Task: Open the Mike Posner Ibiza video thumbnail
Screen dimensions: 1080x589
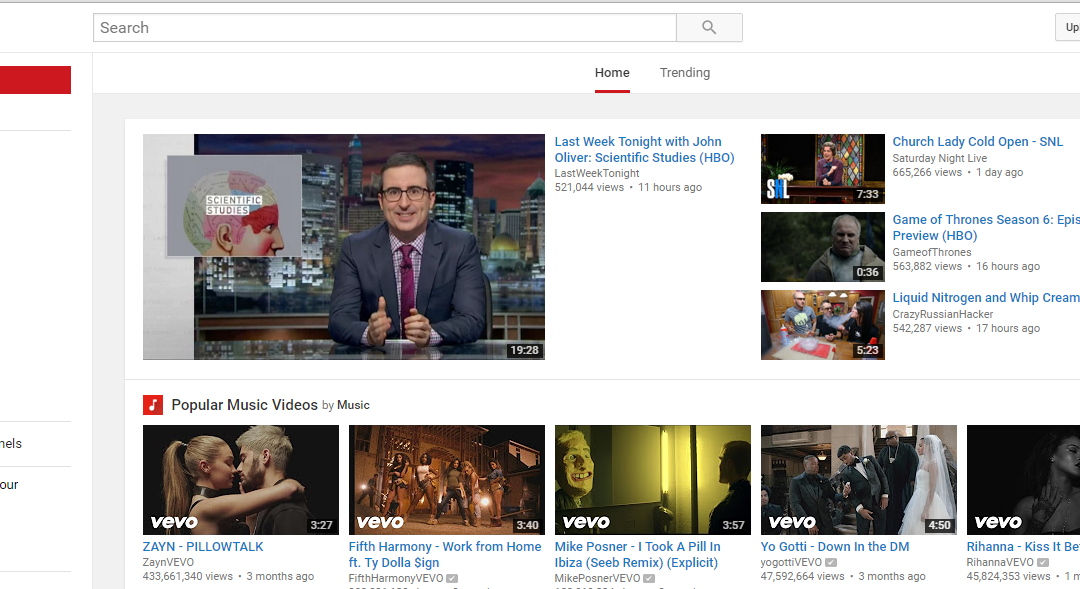Action: (652, 479)
